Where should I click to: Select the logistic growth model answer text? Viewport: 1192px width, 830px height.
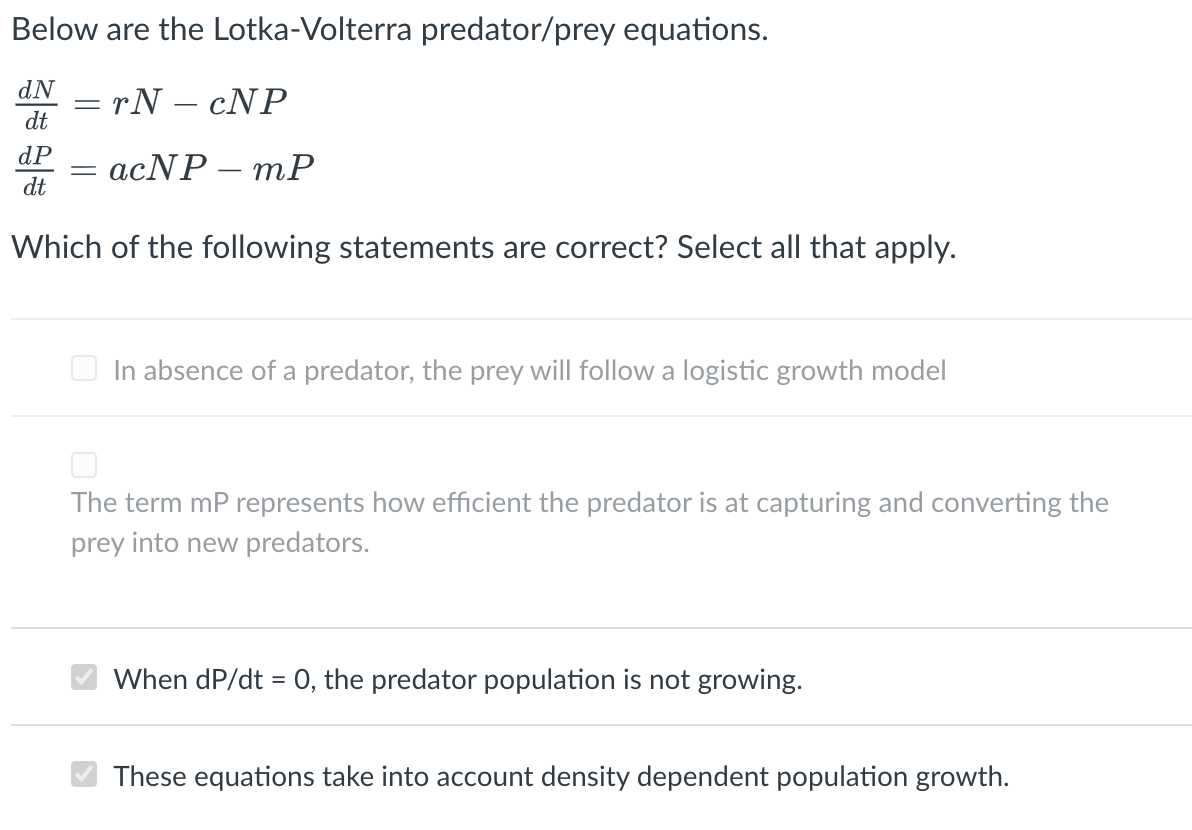(x=530, y=370)
